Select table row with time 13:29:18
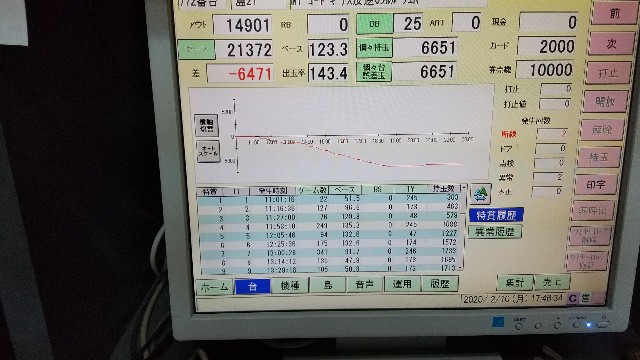Image resolution: width=640 pixels, height=360 pixels. tap(329, 269)
